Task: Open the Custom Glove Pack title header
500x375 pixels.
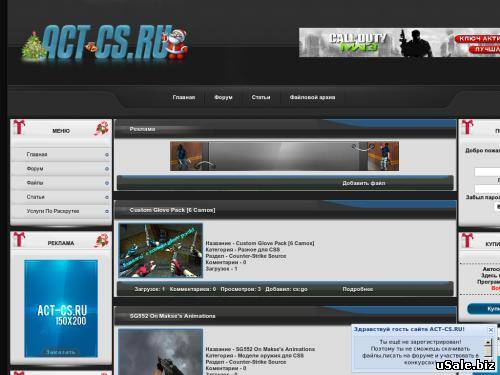Action: (172, 210)
